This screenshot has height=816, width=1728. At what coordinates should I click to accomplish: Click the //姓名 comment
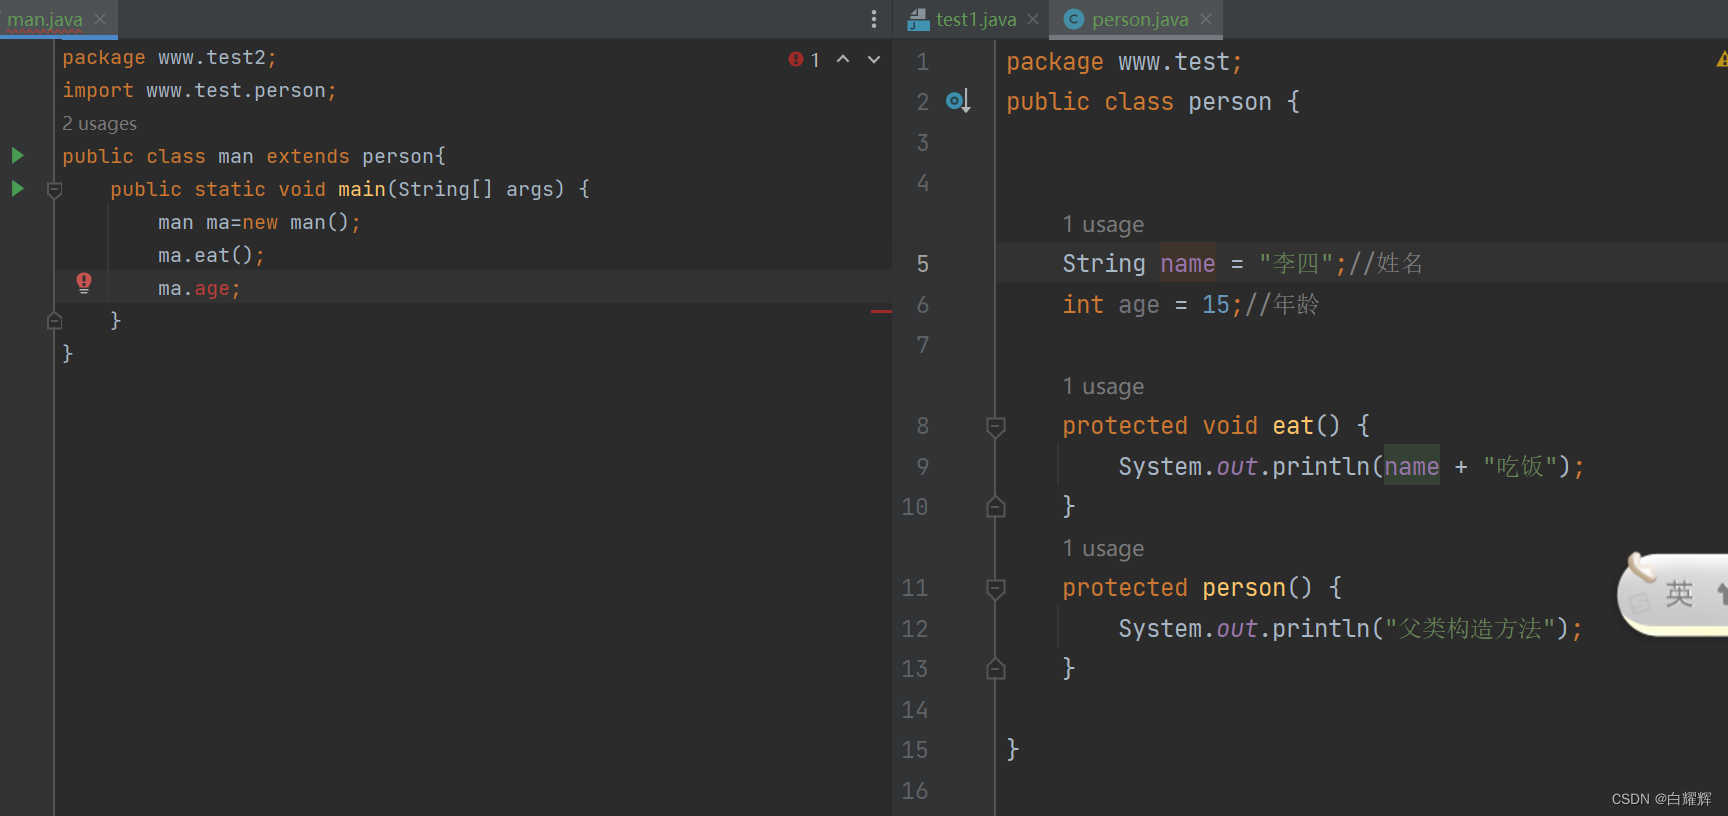(1386, 264)
